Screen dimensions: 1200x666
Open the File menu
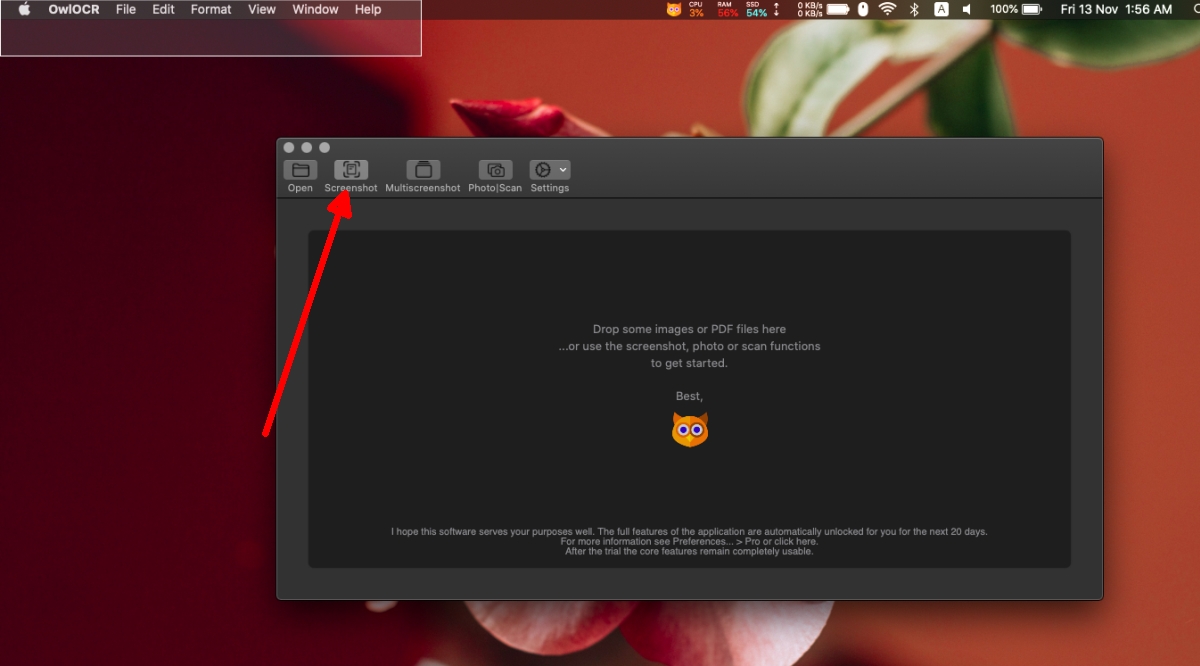(126, 9)
